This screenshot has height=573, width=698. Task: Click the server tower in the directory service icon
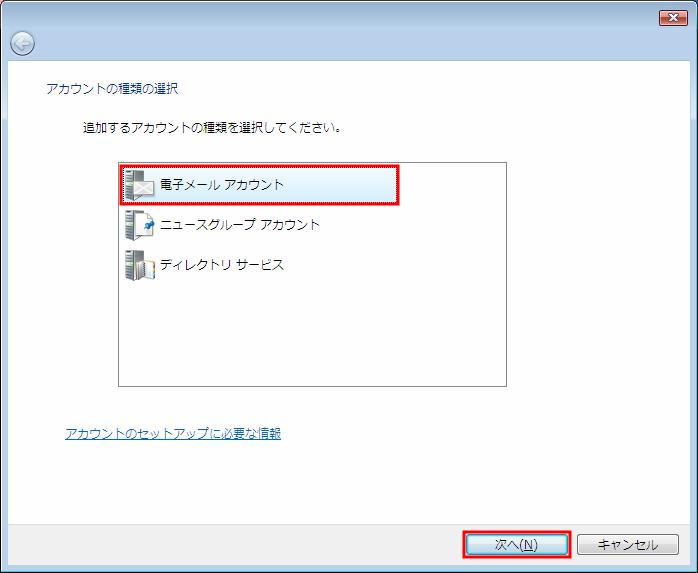pos(131,265)
